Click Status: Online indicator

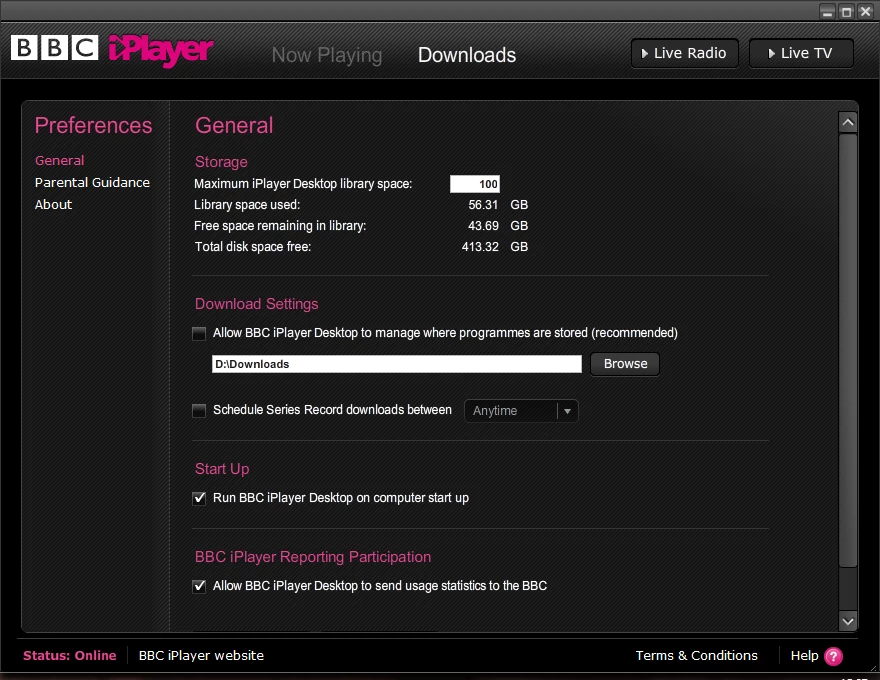pyautogui.click(x=70, y=656)
